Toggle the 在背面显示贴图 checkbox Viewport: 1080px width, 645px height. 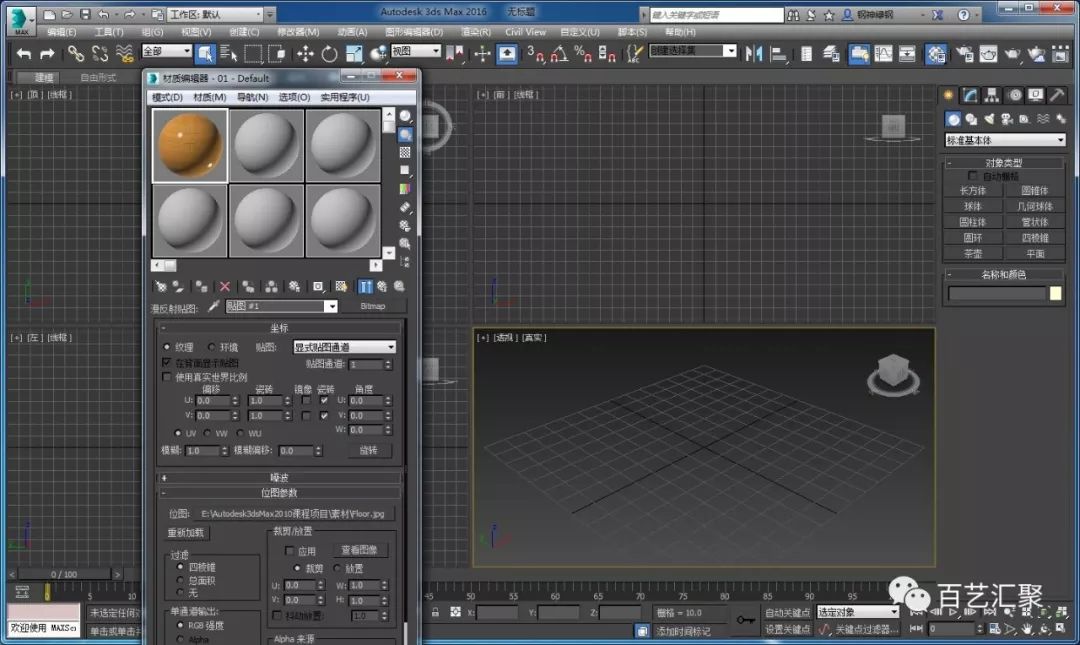coord(167,361)
